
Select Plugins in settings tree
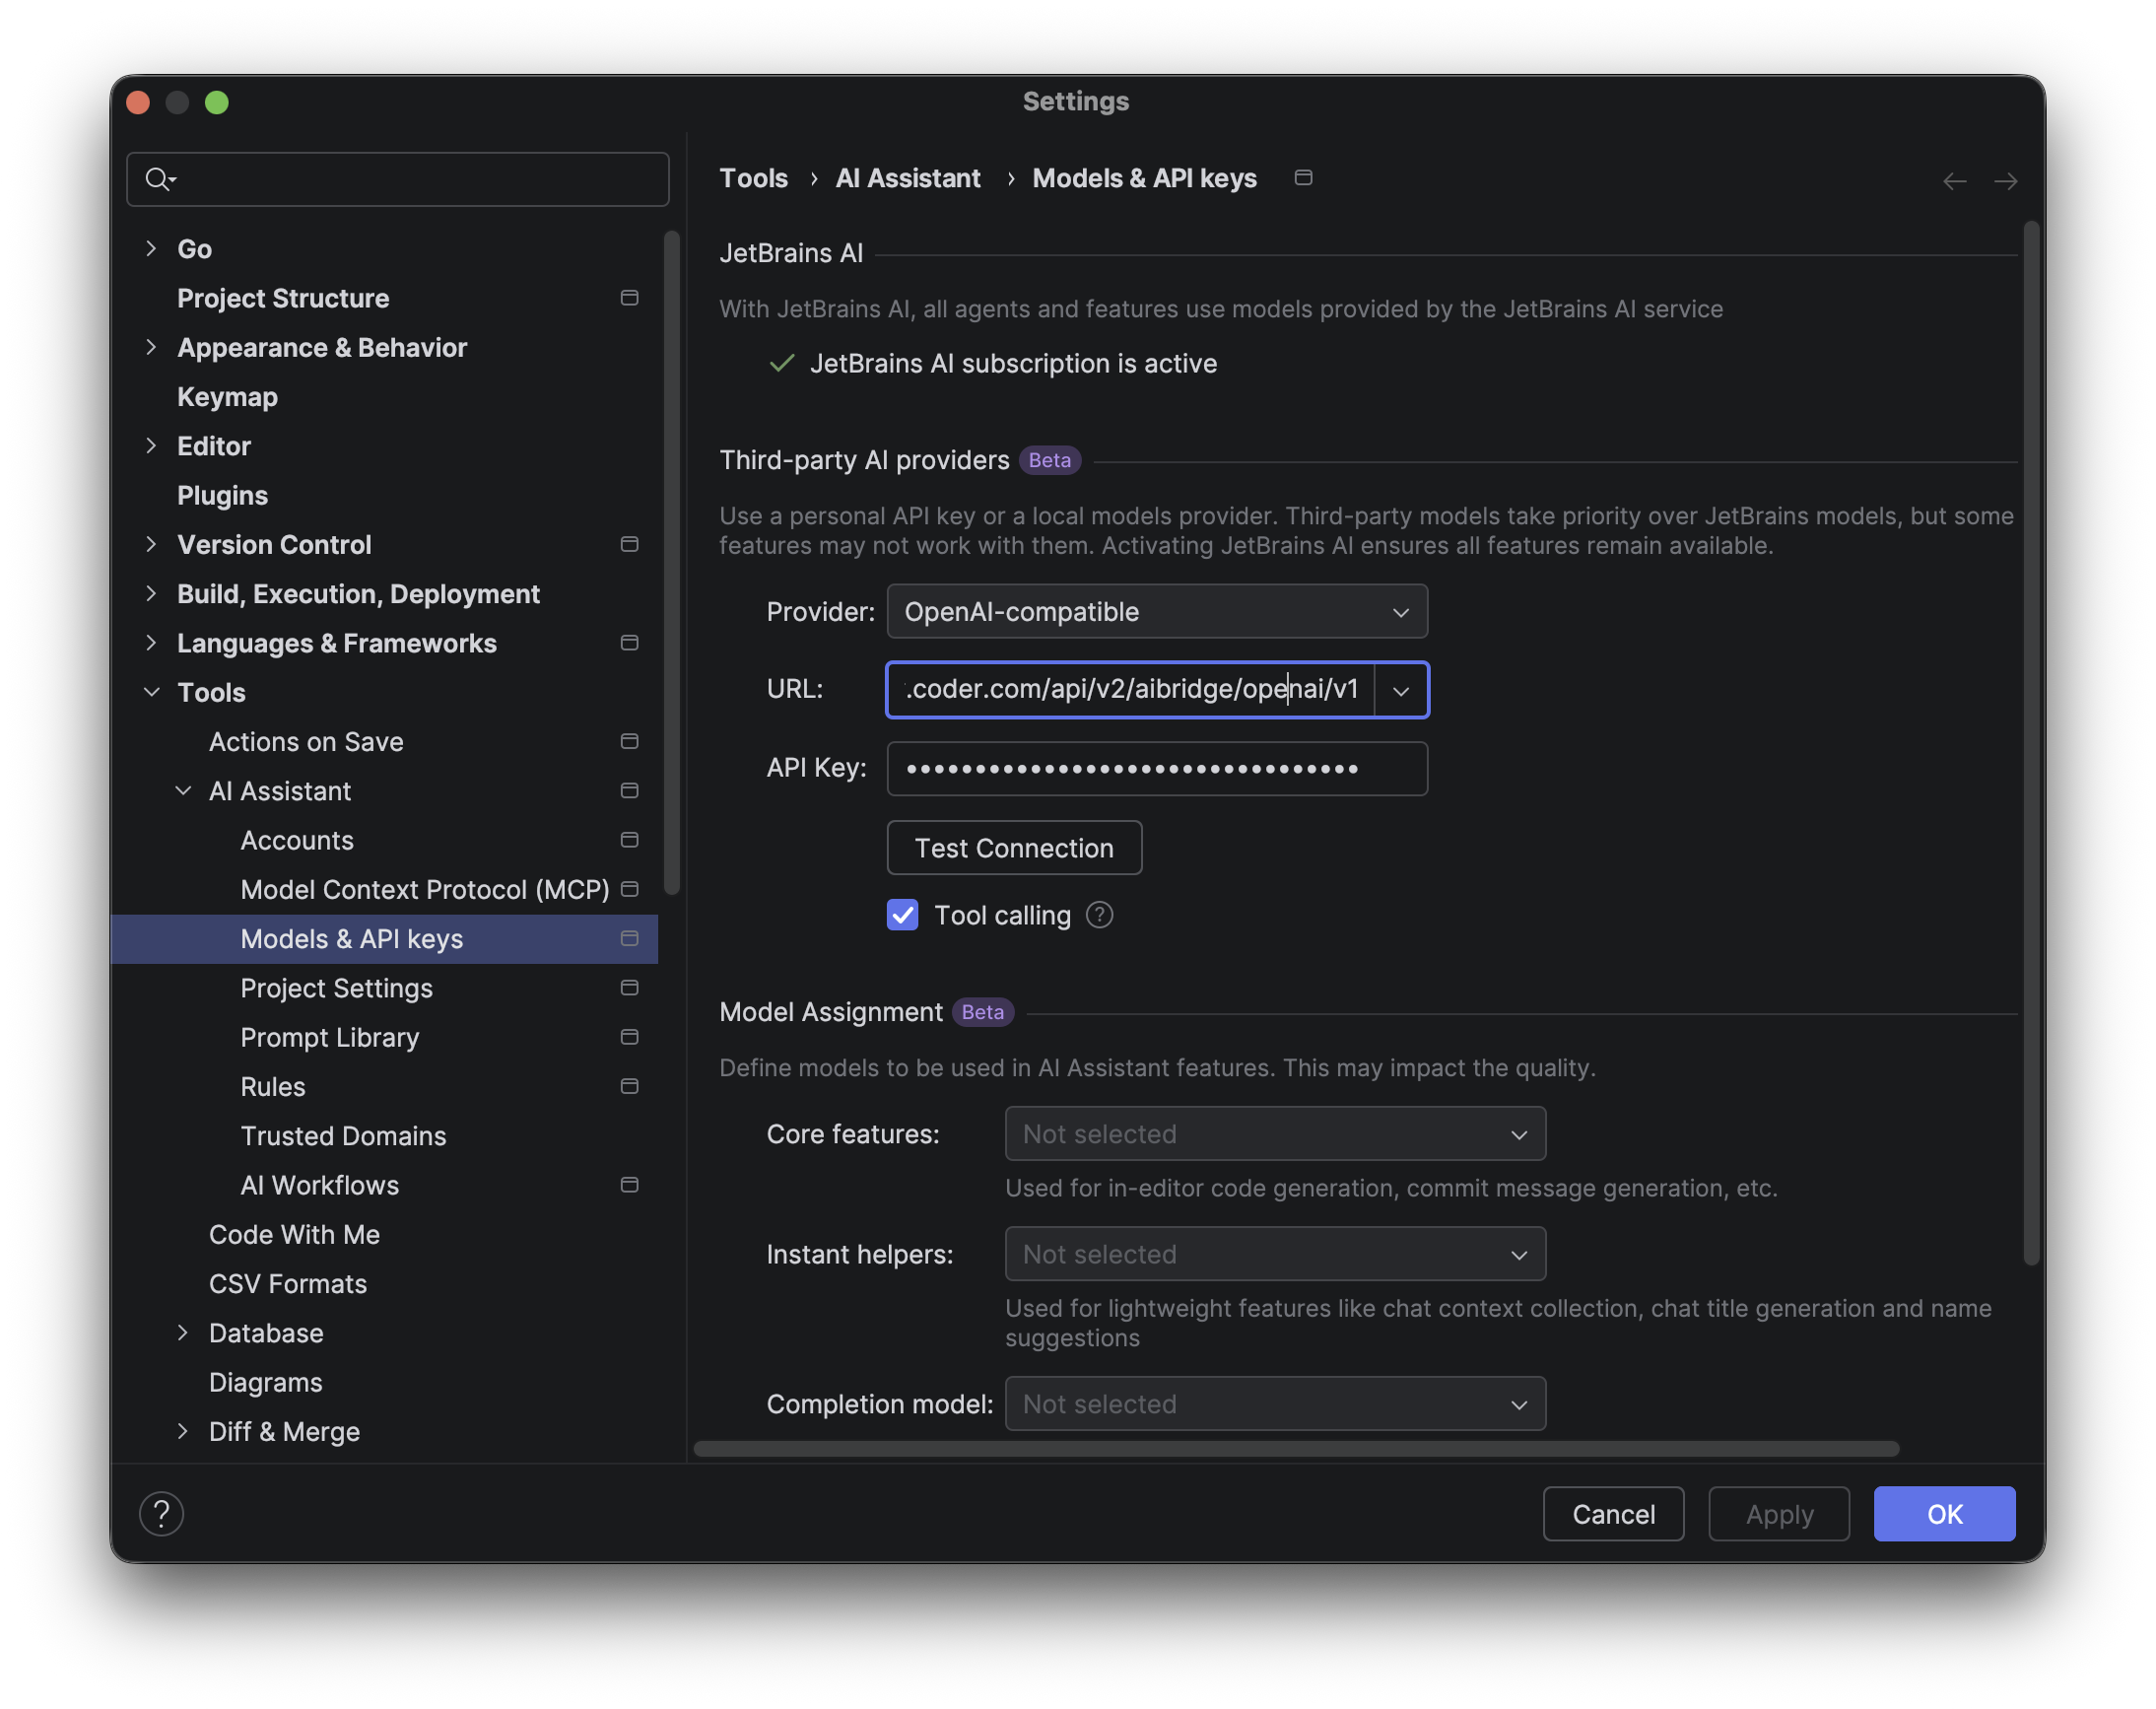point(222,495)
